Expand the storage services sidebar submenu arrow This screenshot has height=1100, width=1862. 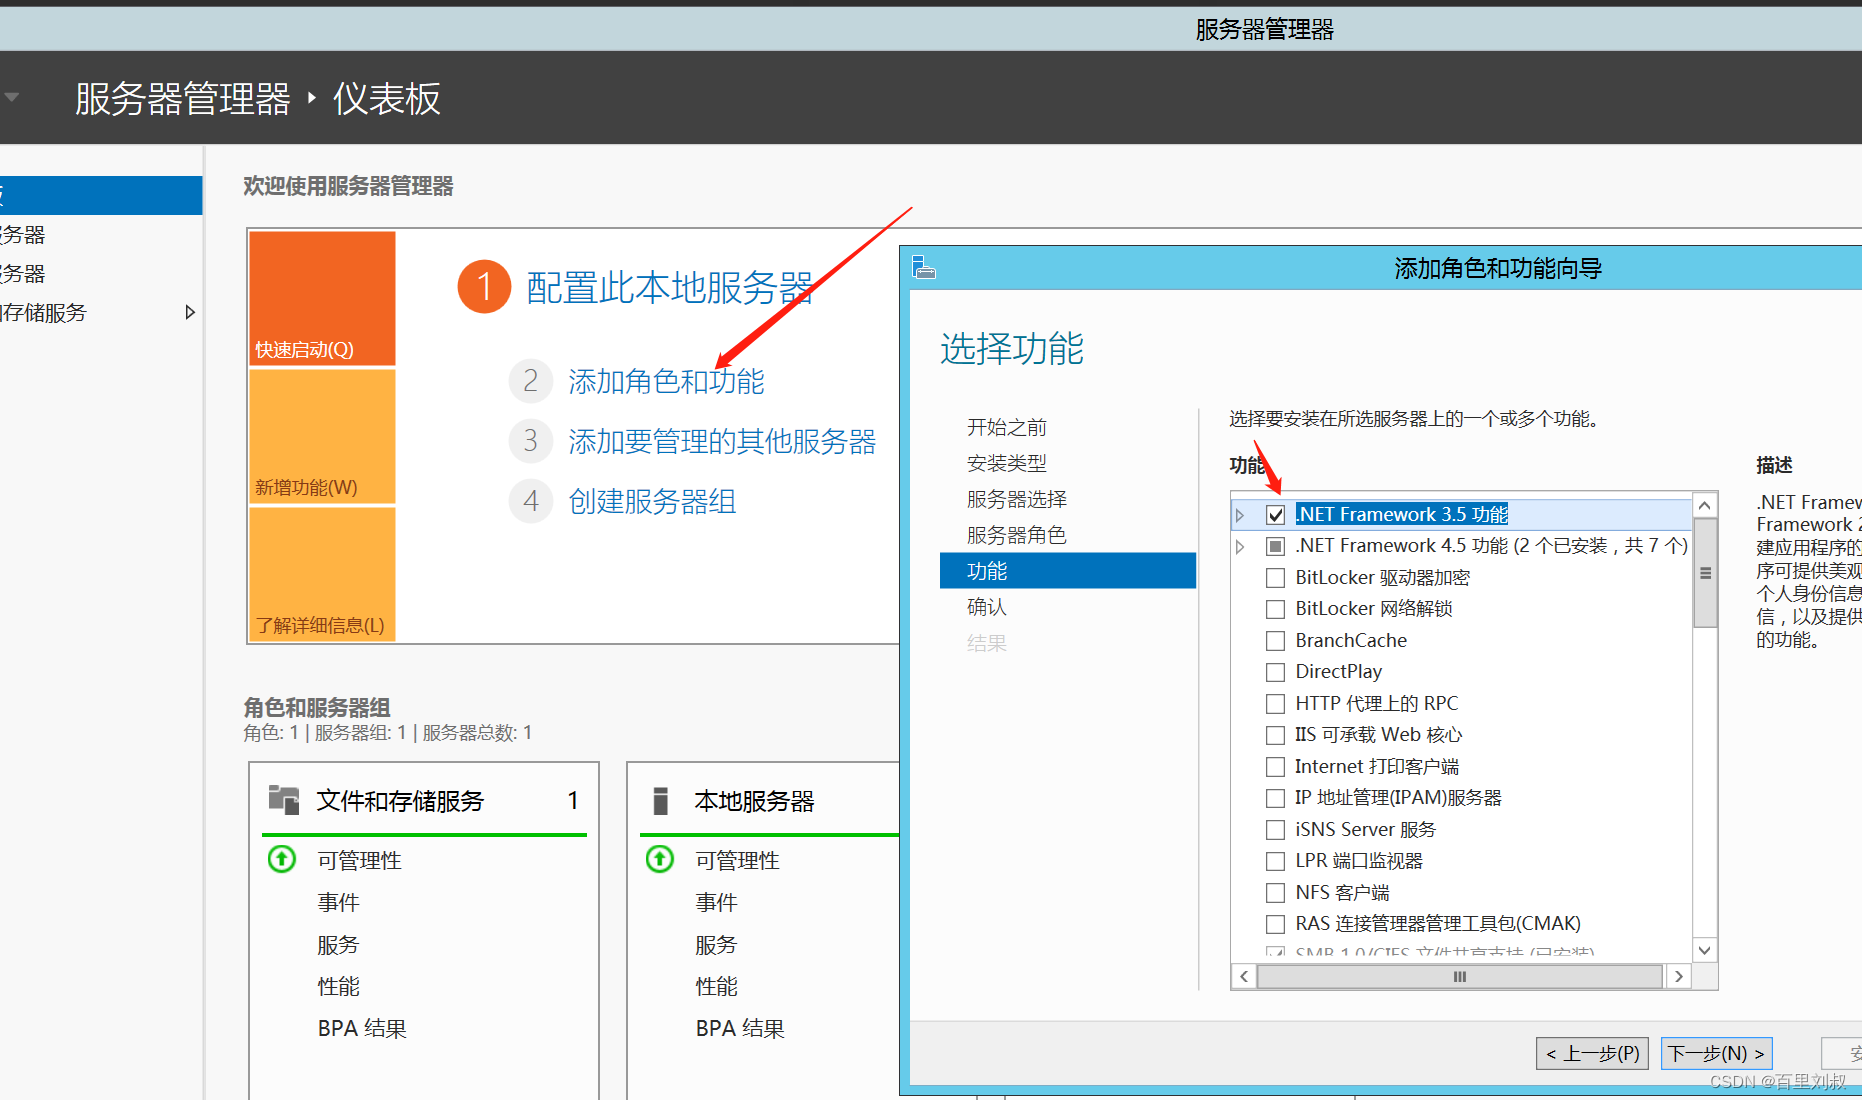pyautogui.click(x=190, y=312)
